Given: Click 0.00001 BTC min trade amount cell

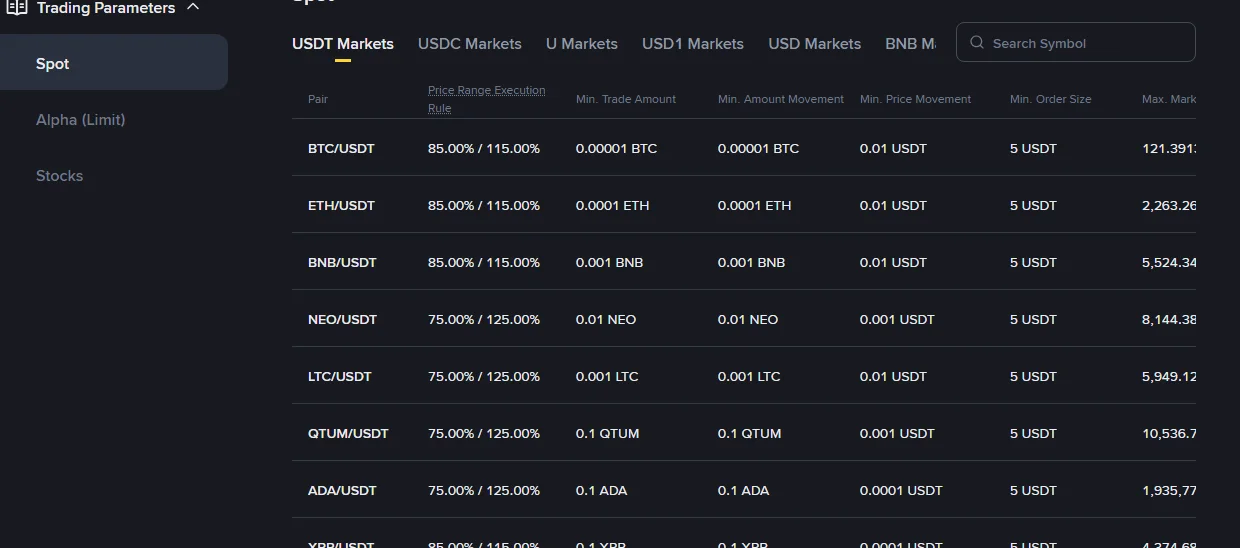Looking at the screenshot, I should click(616, 148).
